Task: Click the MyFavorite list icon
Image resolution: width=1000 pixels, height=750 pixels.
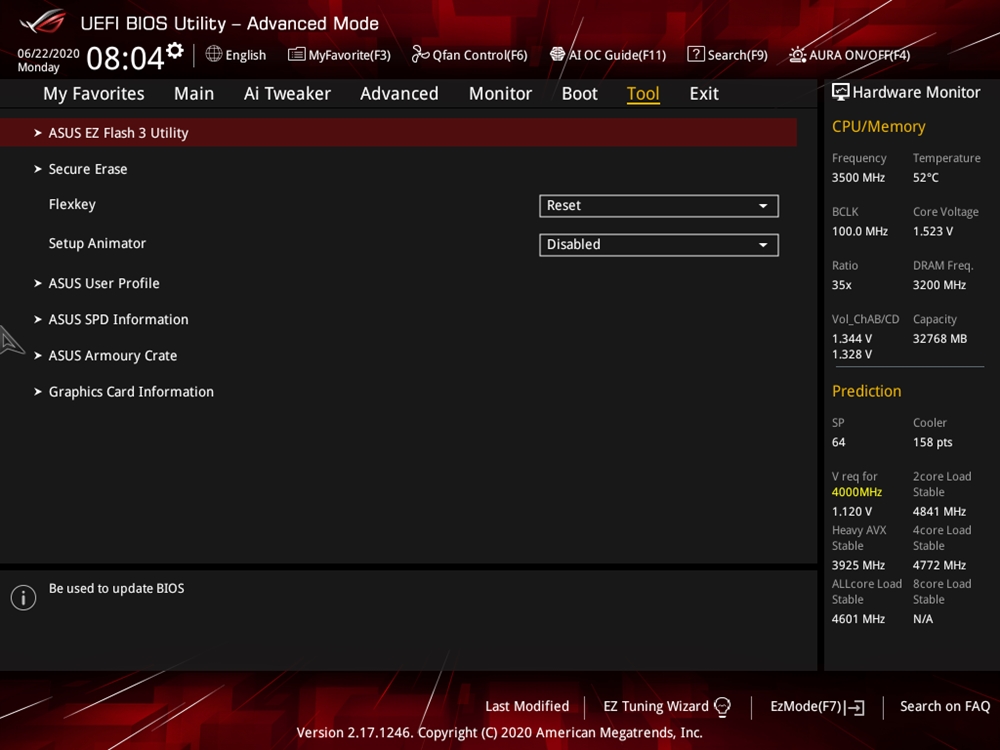Action: 296,54
